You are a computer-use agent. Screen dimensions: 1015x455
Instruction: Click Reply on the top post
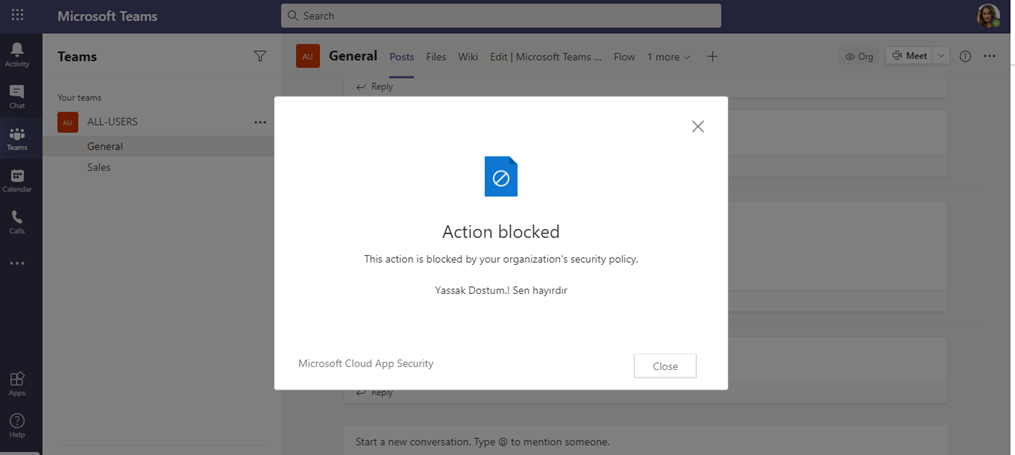click(375, 87)
